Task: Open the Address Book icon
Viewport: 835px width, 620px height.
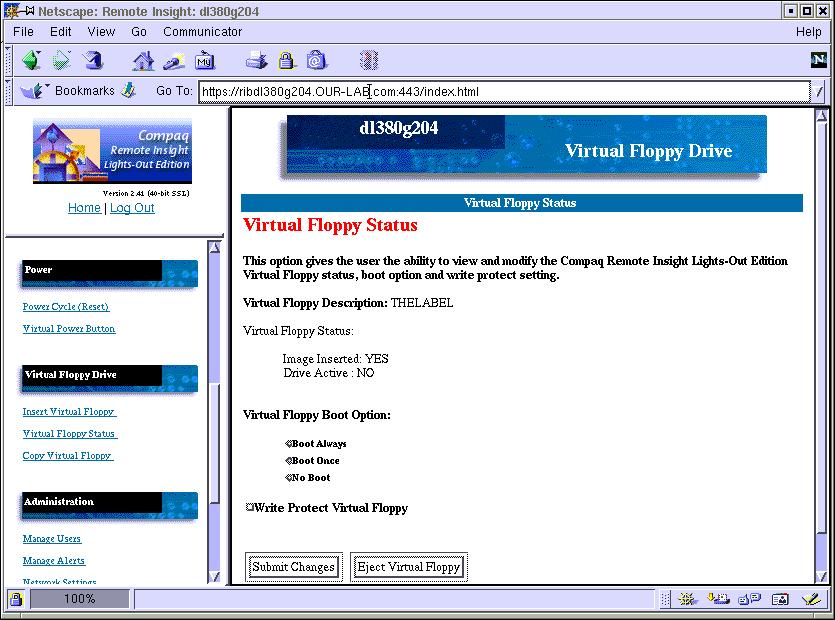Action: [x=780, y=598]
